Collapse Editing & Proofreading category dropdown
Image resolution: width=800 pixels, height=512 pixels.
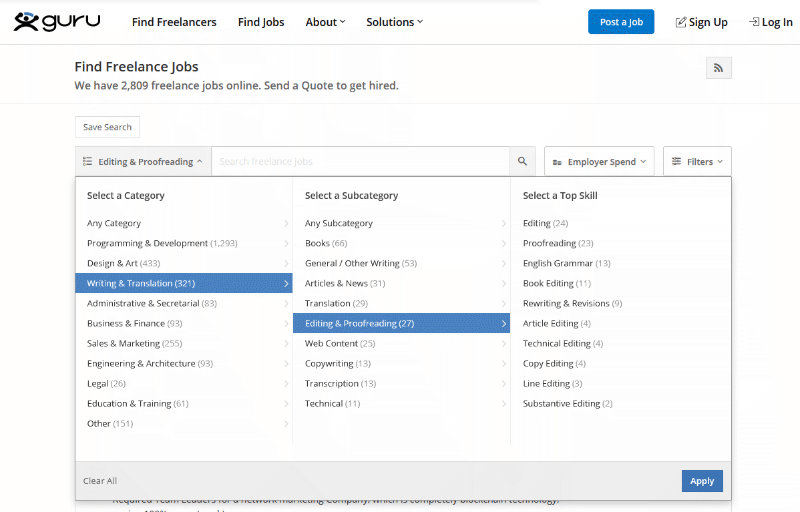point(143,162)
